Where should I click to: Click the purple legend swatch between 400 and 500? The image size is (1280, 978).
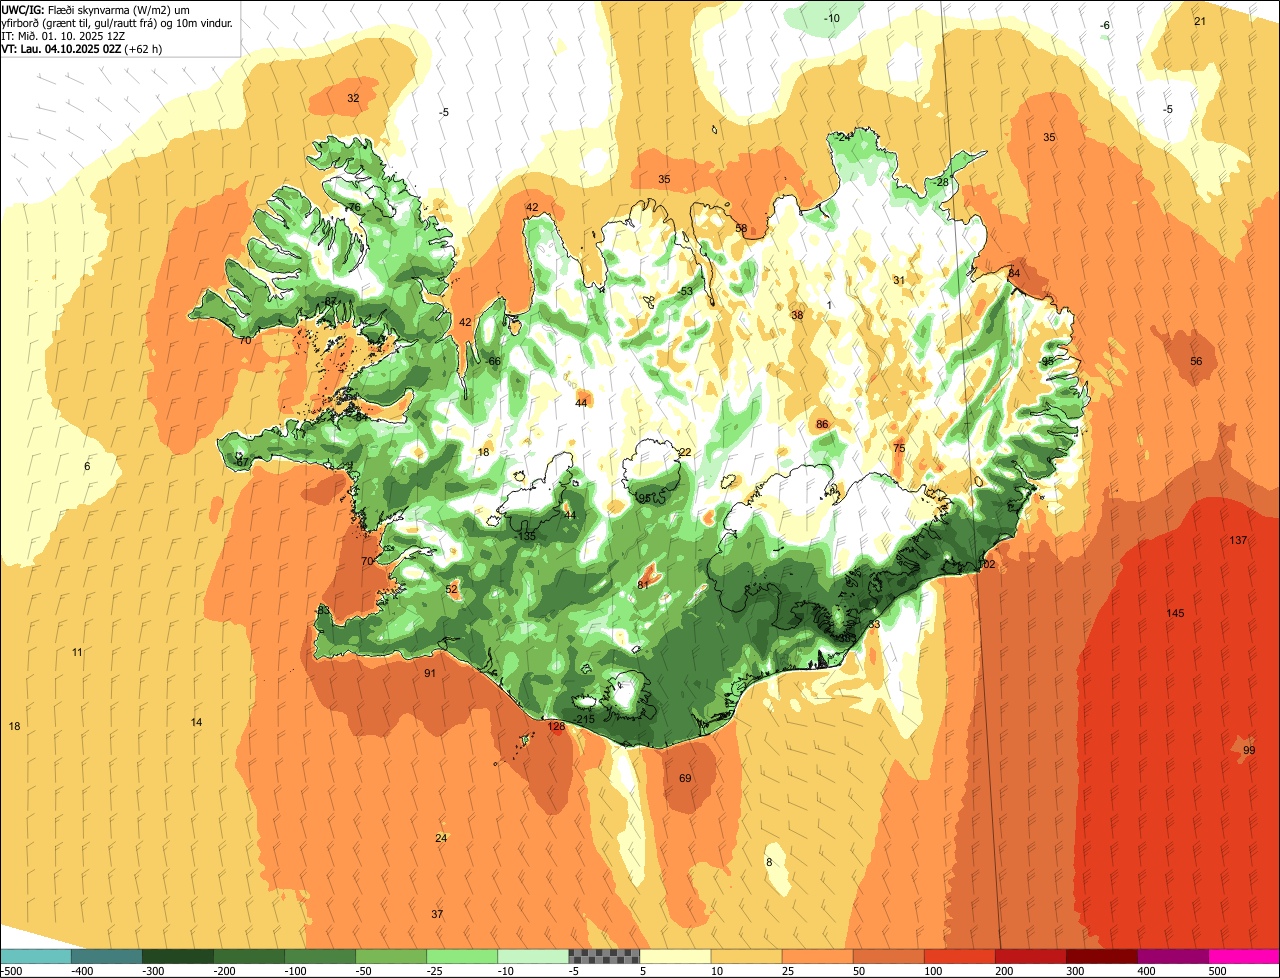click(1173, 956)
